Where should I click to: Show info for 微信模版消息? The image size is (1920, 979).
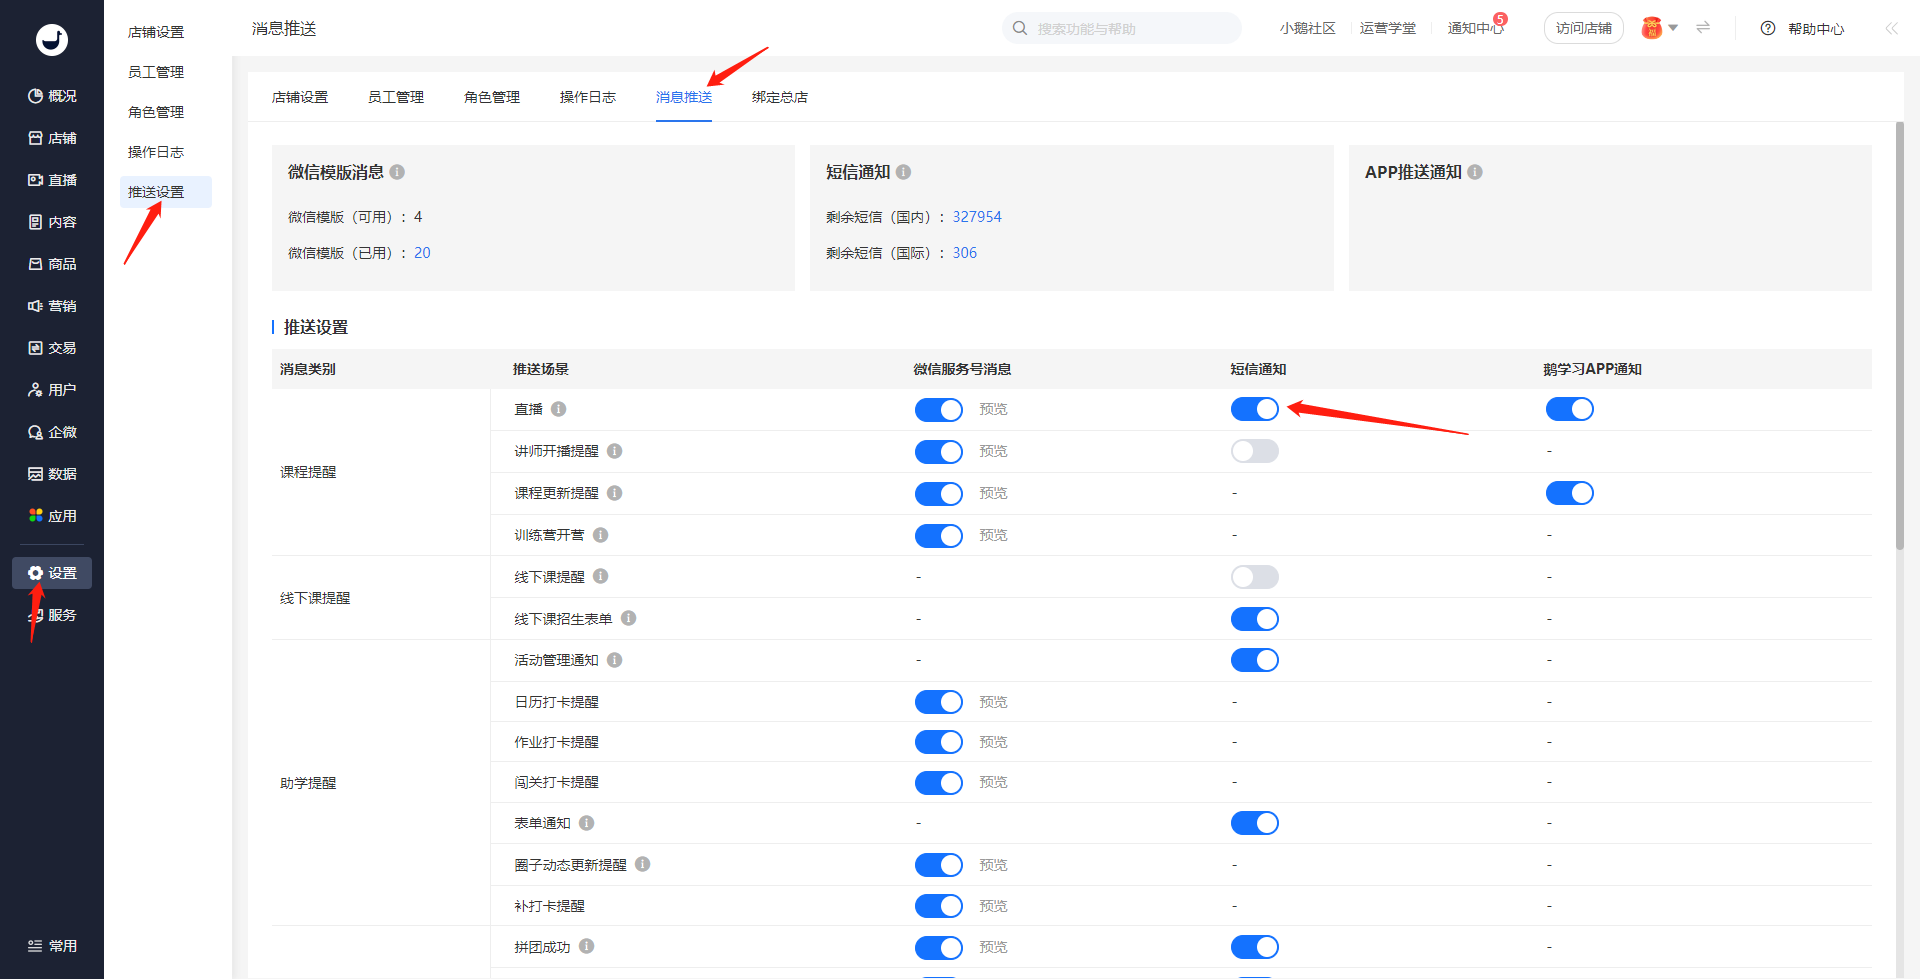(397, 172)
